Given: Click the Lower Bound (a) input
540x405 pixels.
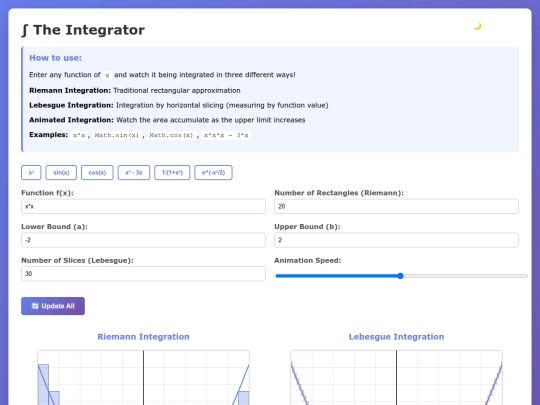Looking at the screenshot, I should coord(143,240).
